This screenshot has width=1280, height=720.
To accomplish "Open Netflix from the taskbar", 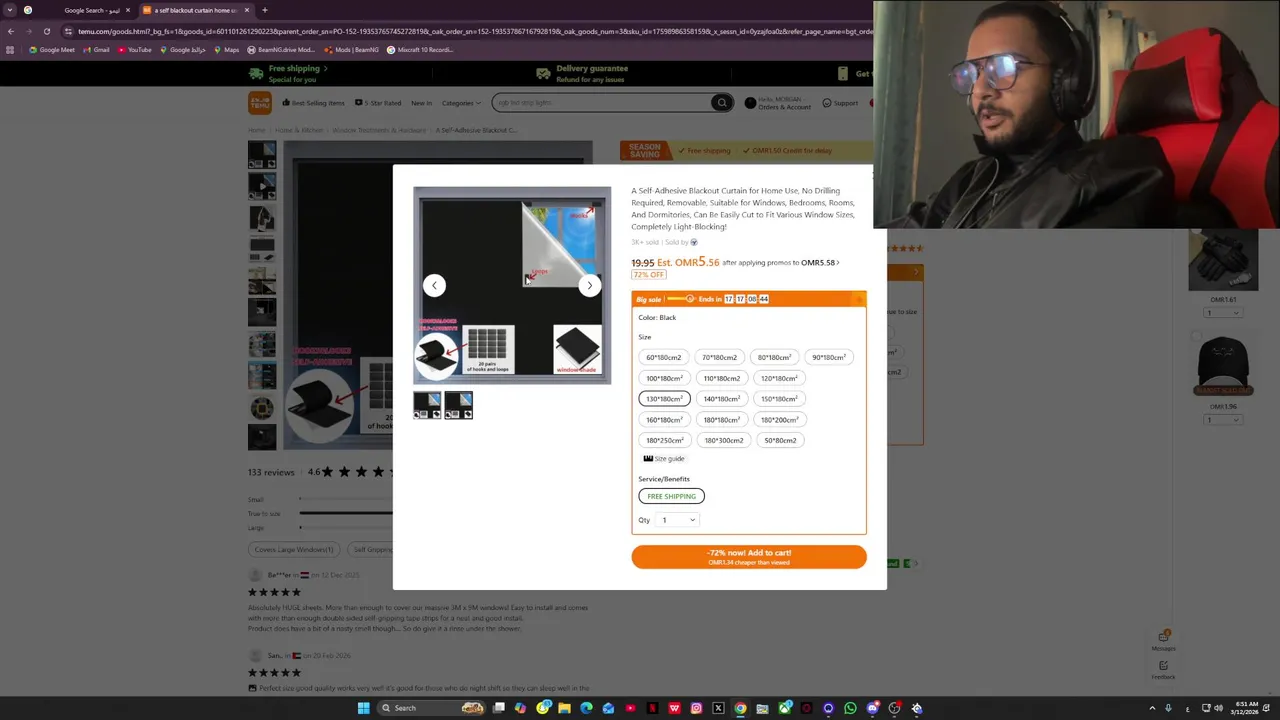I will click(x=652, y=708).
